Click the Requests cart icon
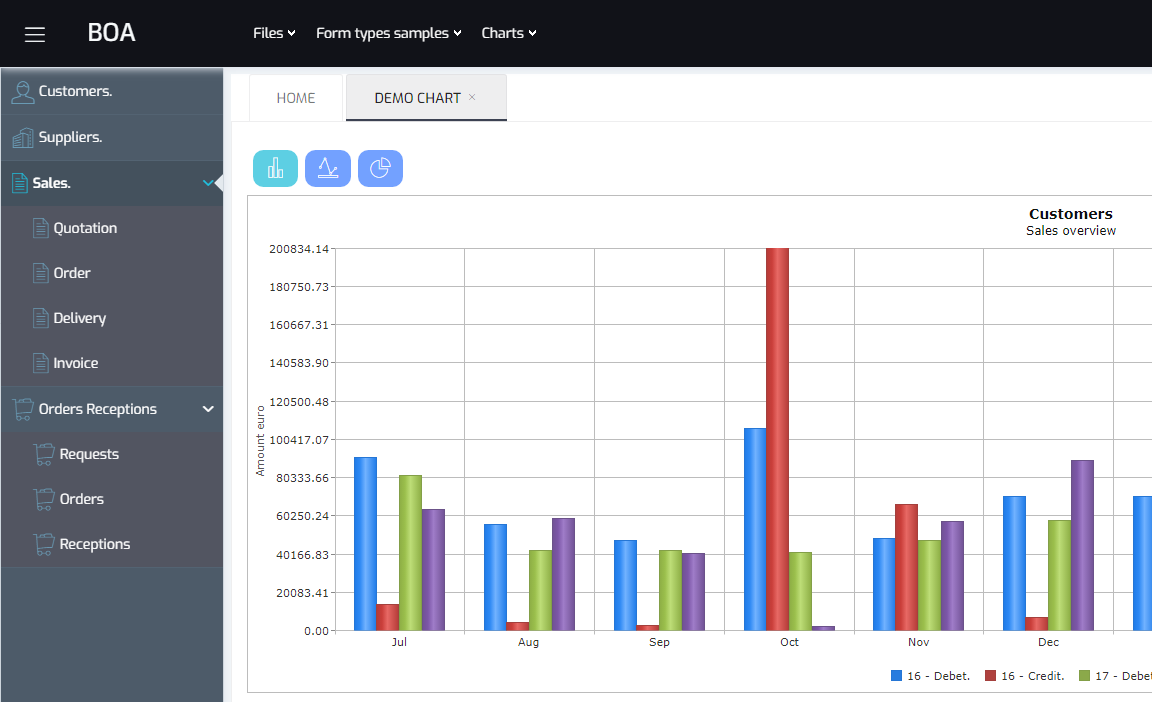Viewport: 1152px width, 702px height. pyautogui.click(x=44, y=455)
